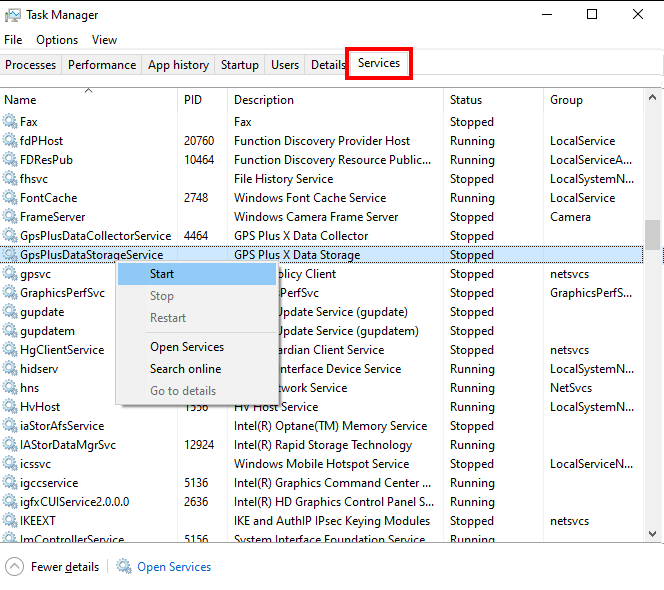Click the igccservice row gear icon

10,483
